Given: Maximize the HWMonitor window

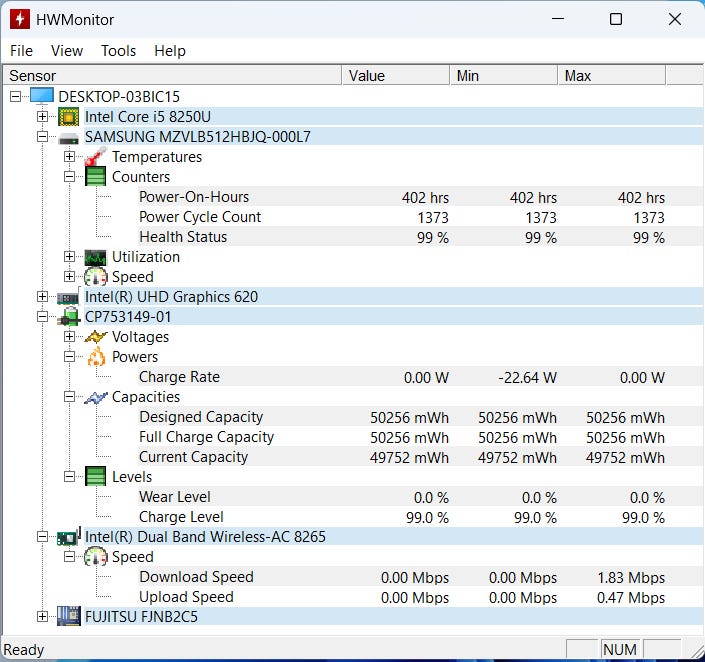Looking at the screenshot, I should 616,19.
